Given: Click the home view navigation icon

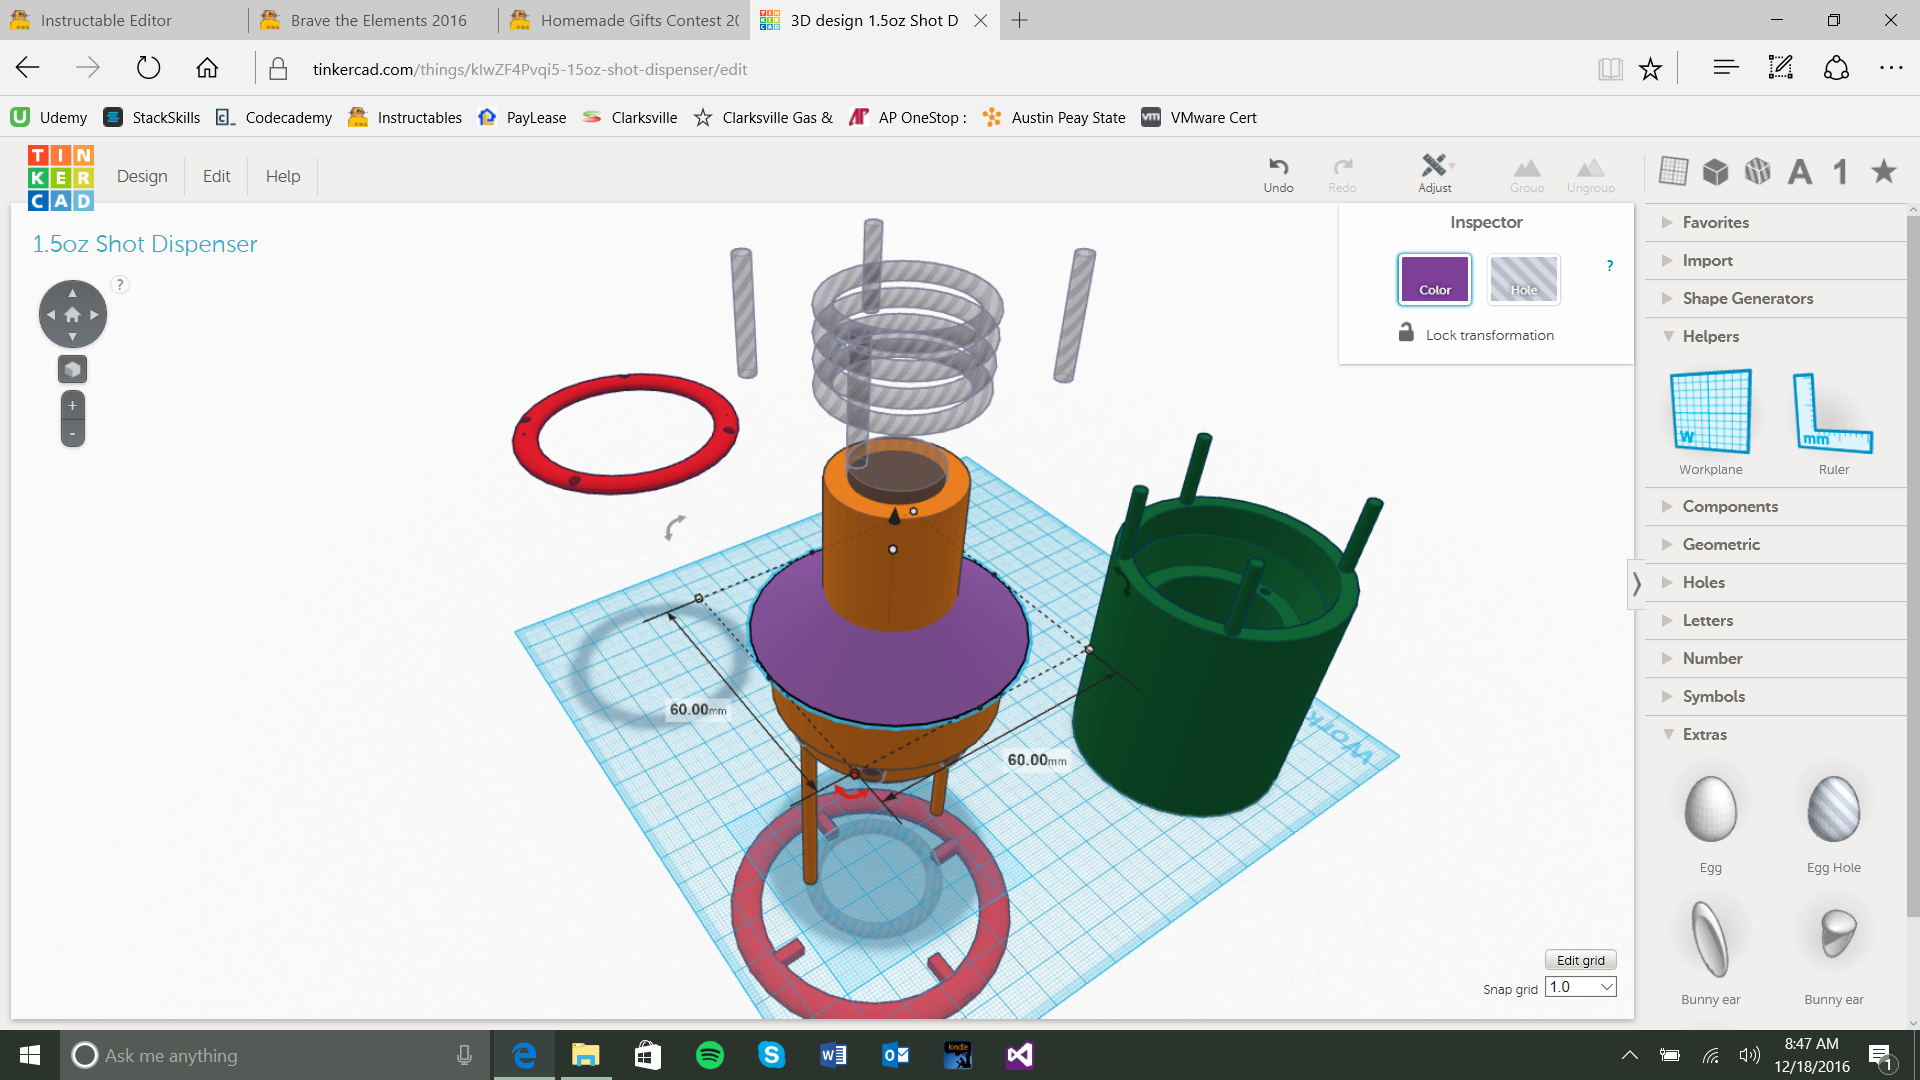Looking at the screenshot, I should coord(72,314).
